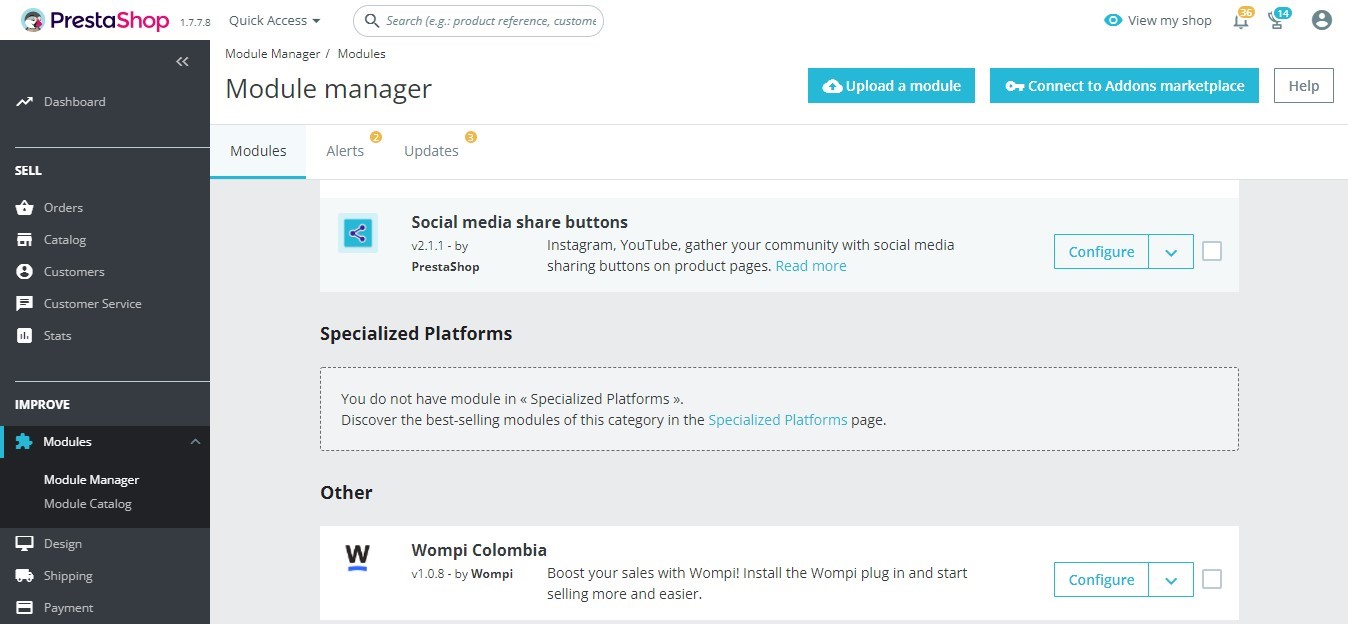Select the Orders sidebar icon
This screenshot has width=1348, height=624.
[25, 207]
